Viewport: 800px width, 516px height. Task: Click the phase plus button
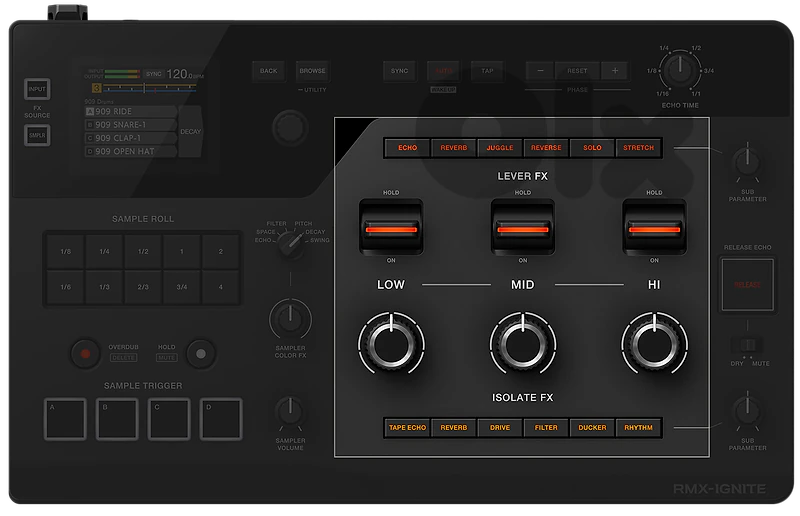[x=615, y=71]
